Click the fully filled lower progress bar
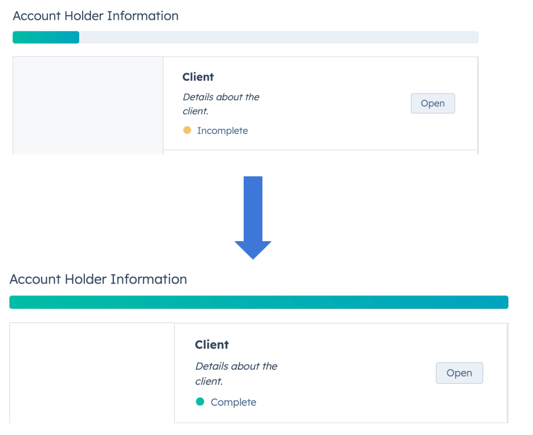 (x=259, y=302)
